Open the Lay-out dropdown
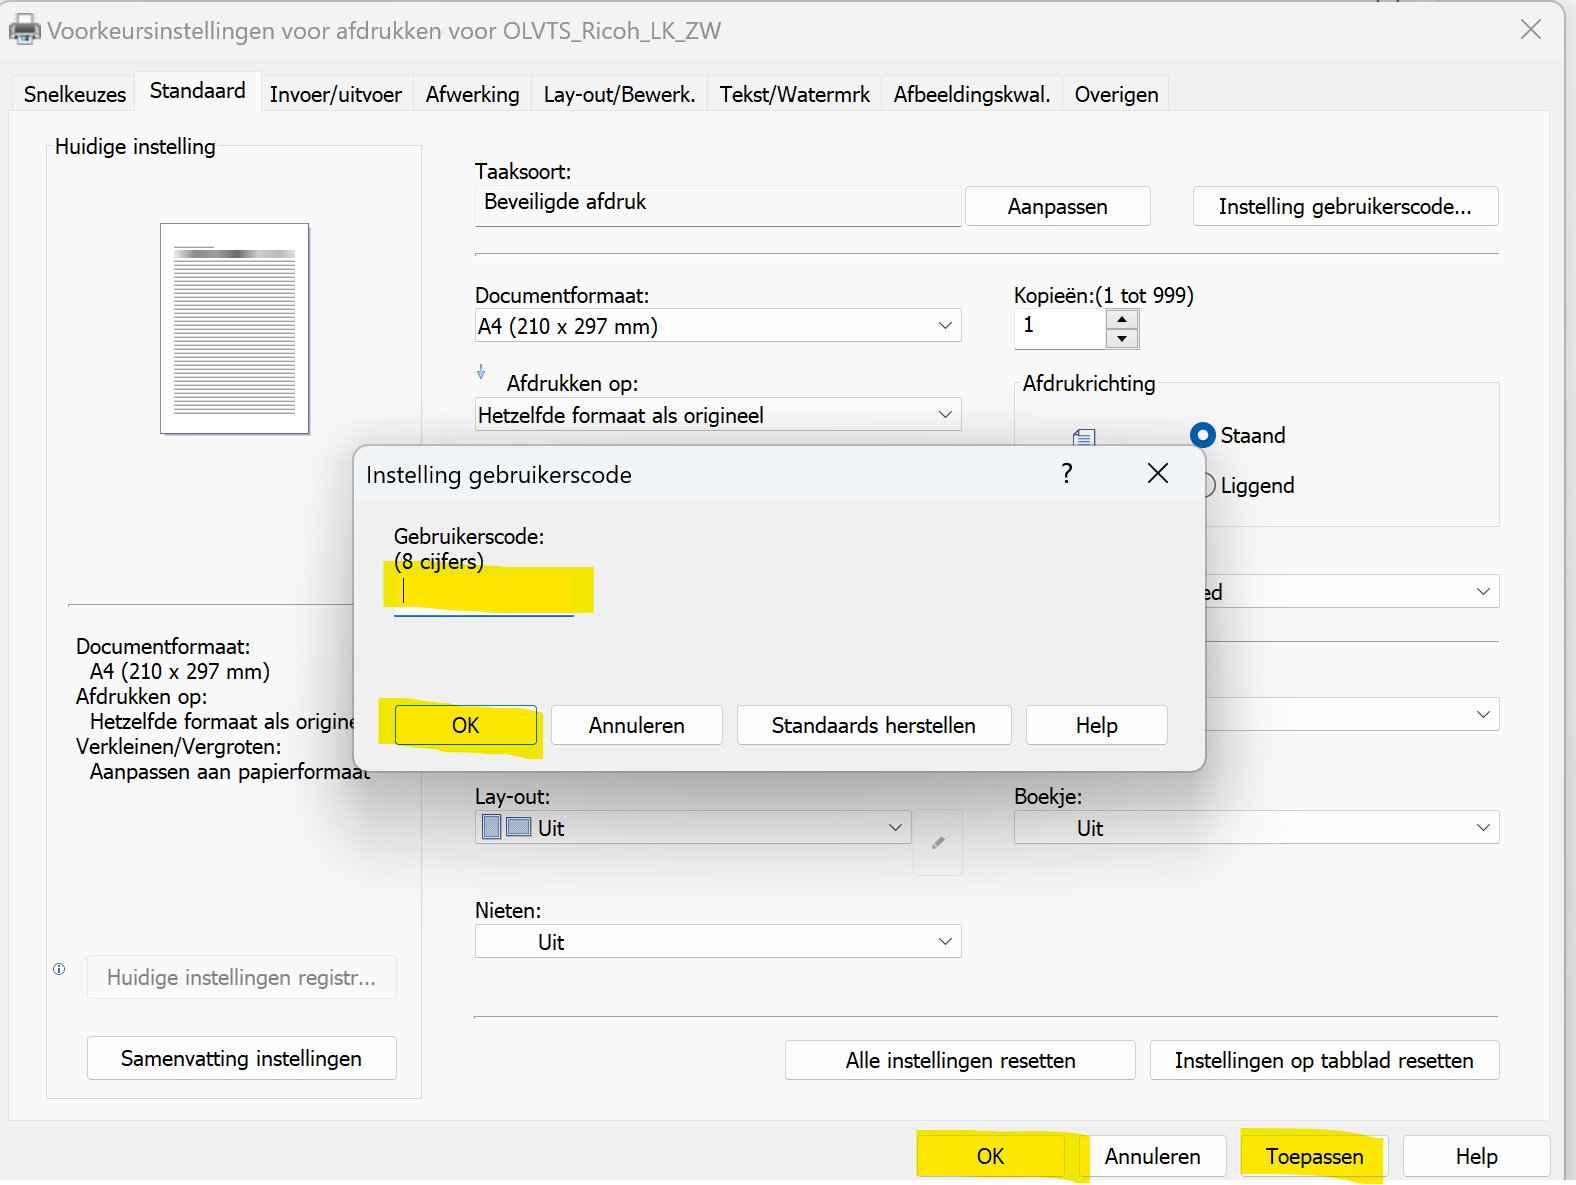1576x1185 pixels. [693, 828]
